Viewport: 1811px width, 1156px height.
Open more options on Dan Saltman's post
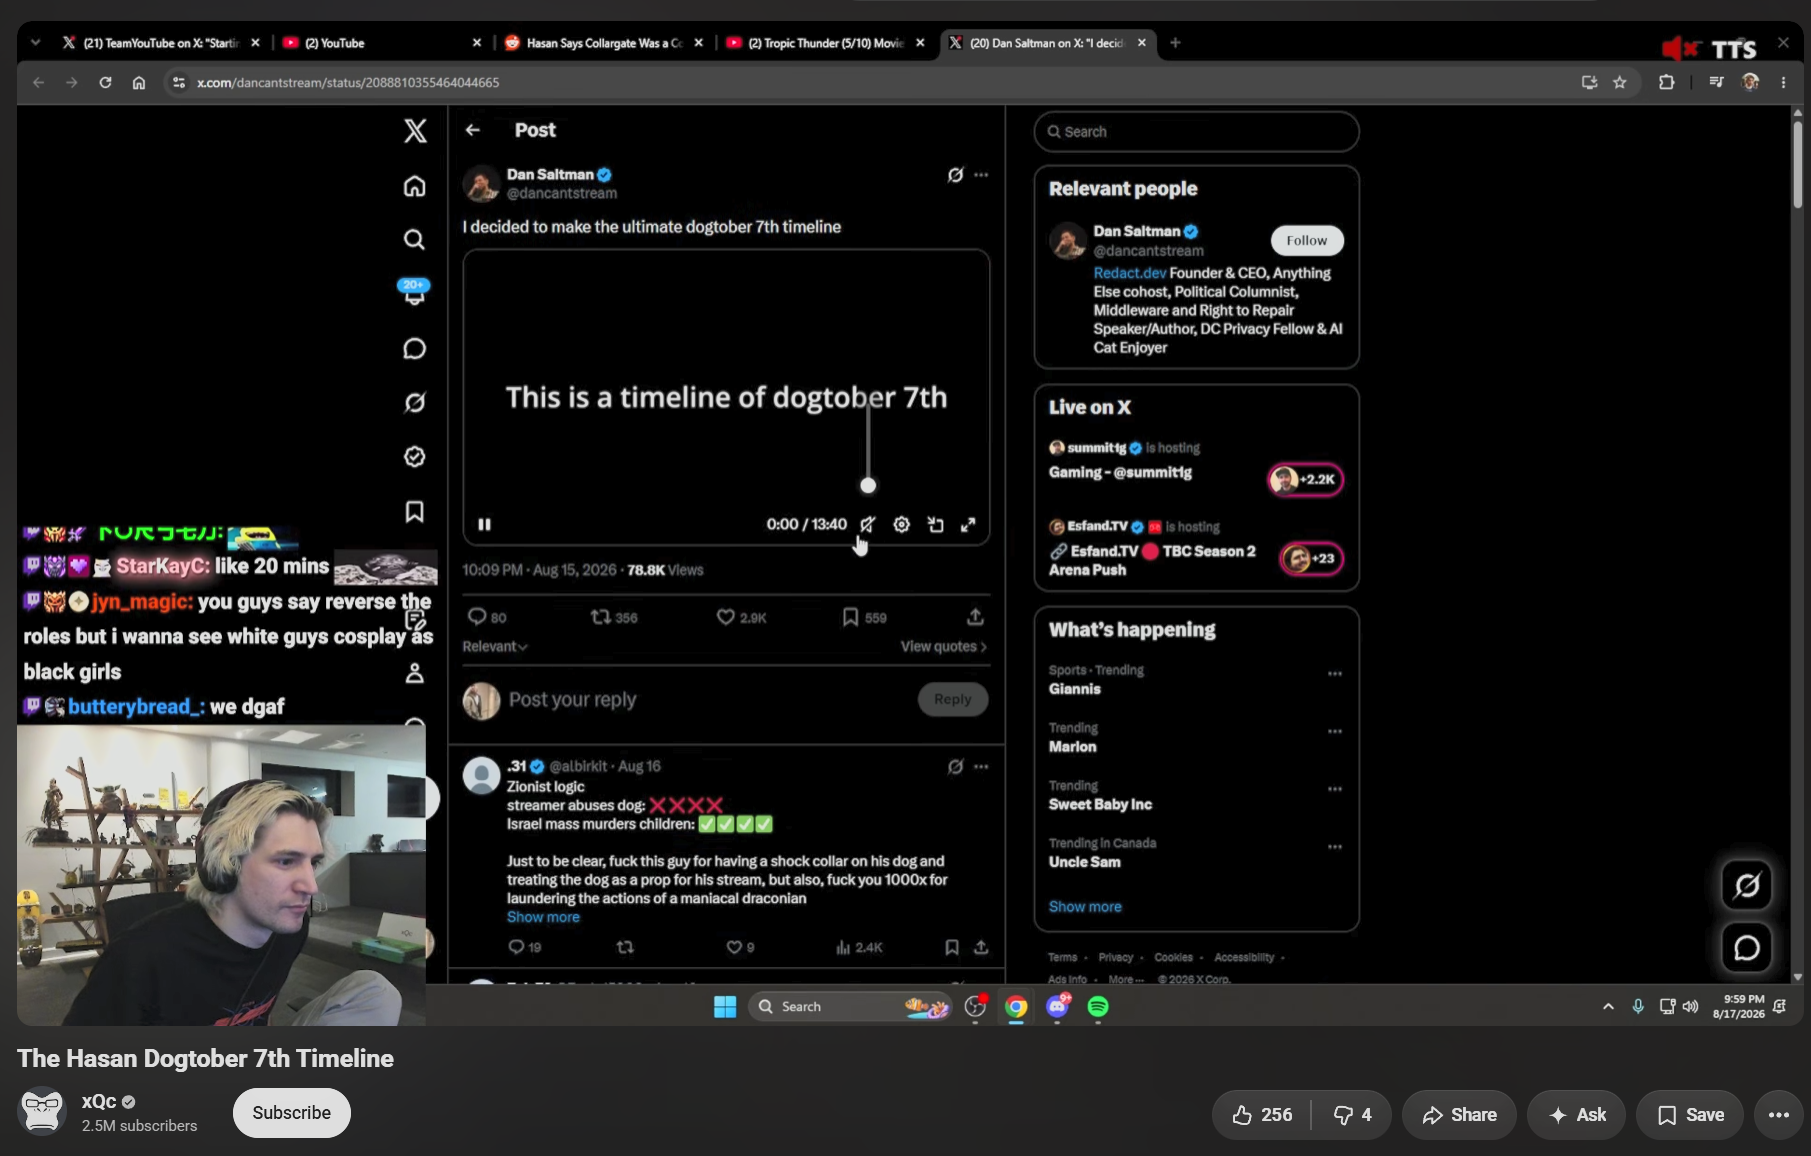click(x=981, y=175)
